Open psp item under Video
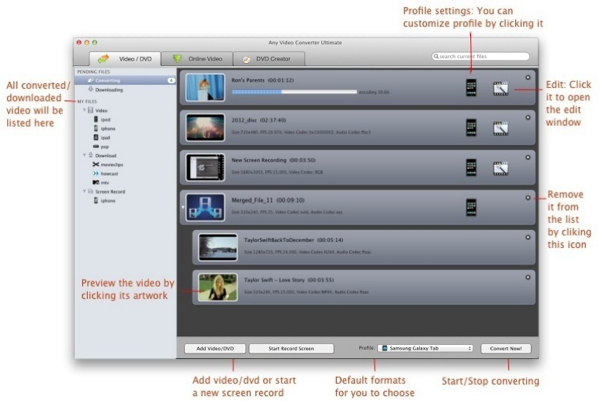 [101, 147]
